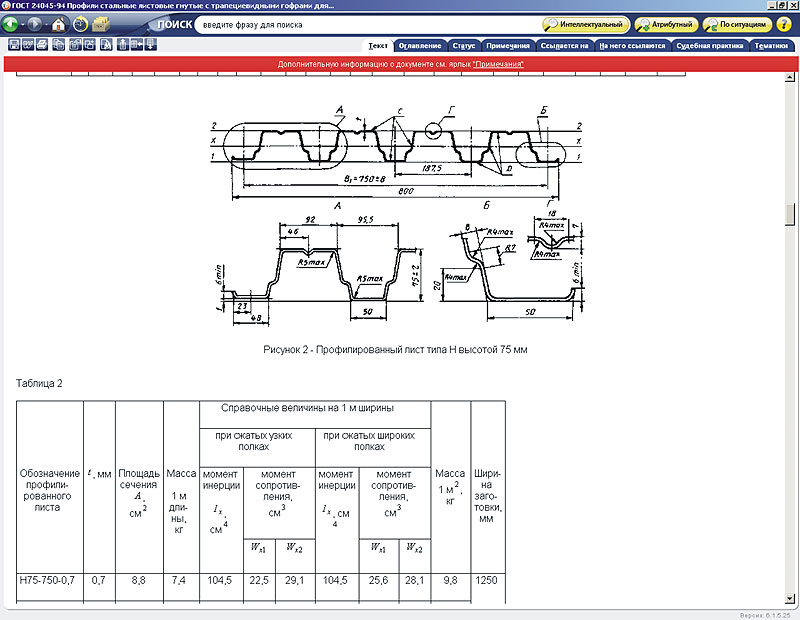Screen dimensions: 800x620
Task: Switch to the Оглавление tab
Action: coord(419,45)
